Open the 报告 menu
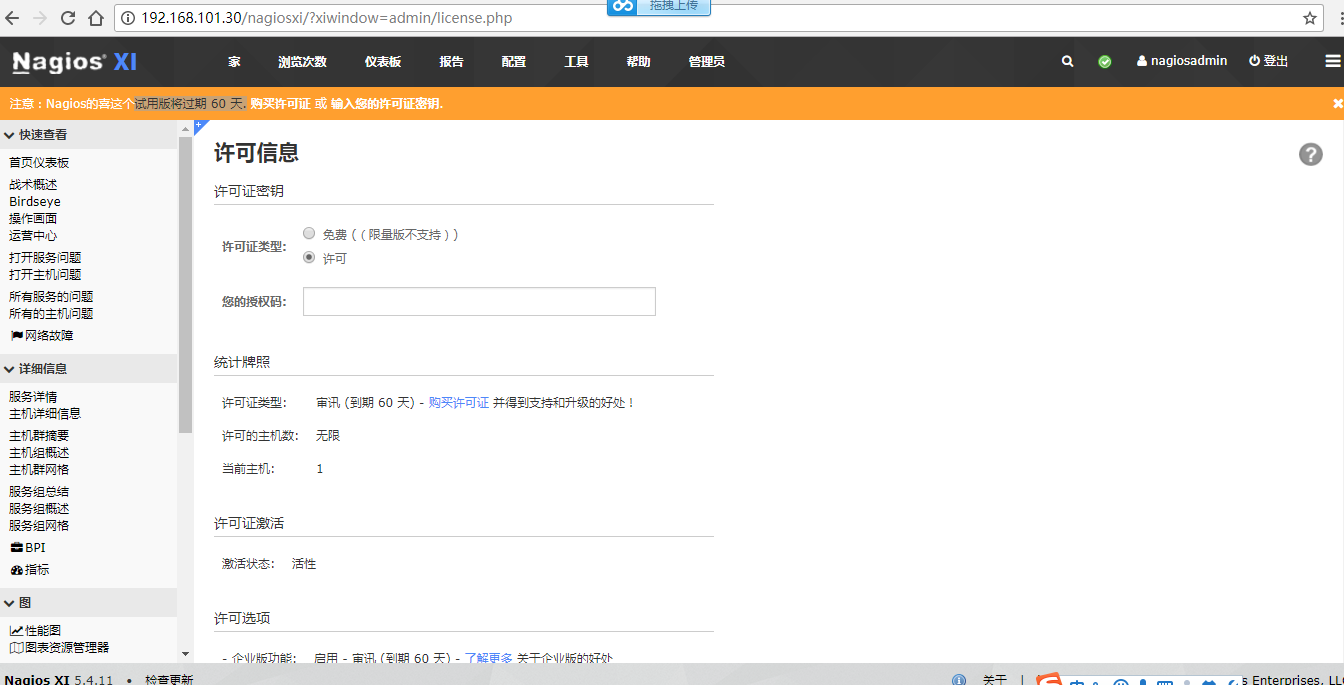 [x=451, y=62]
